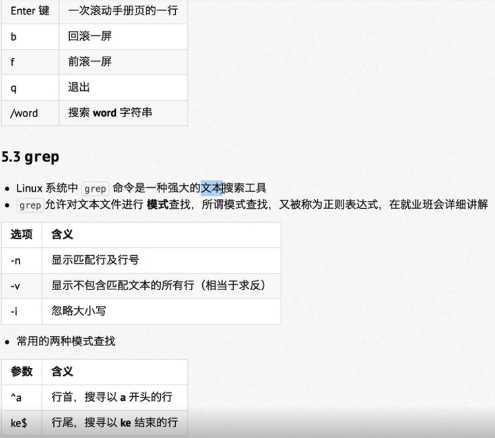The image size is (495, 438).
Task: Click the '常用的两种模式查找' bullet text
Action: tap(66, 341)
